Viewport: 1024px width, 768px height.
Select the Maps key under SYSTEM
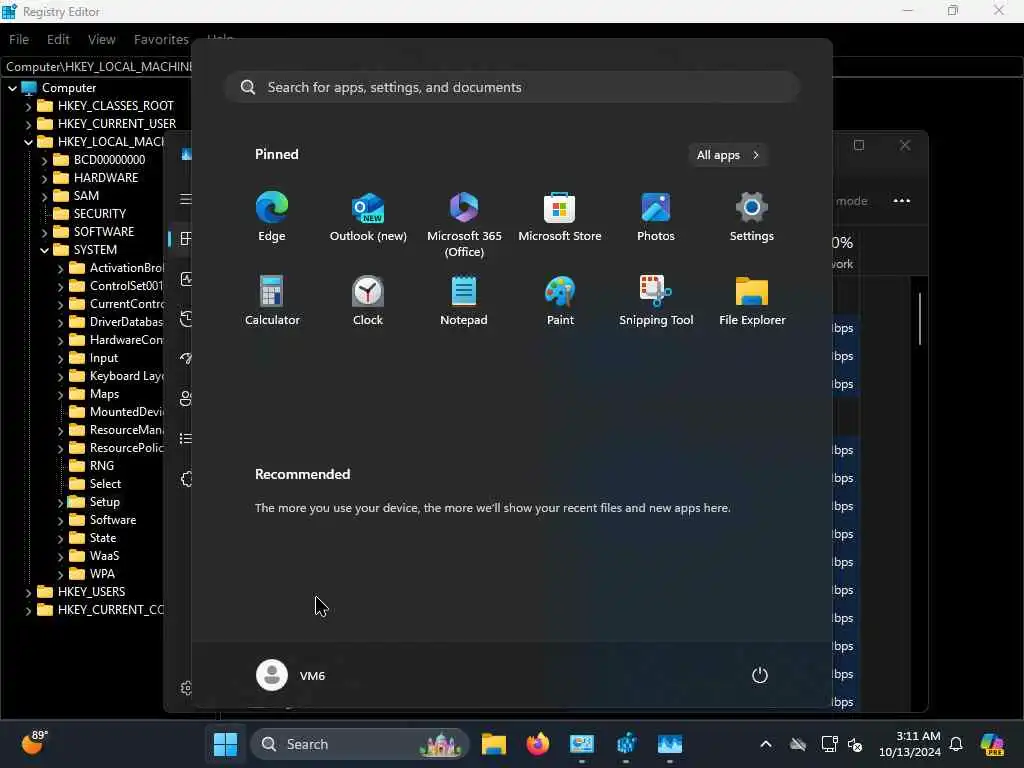104,394
